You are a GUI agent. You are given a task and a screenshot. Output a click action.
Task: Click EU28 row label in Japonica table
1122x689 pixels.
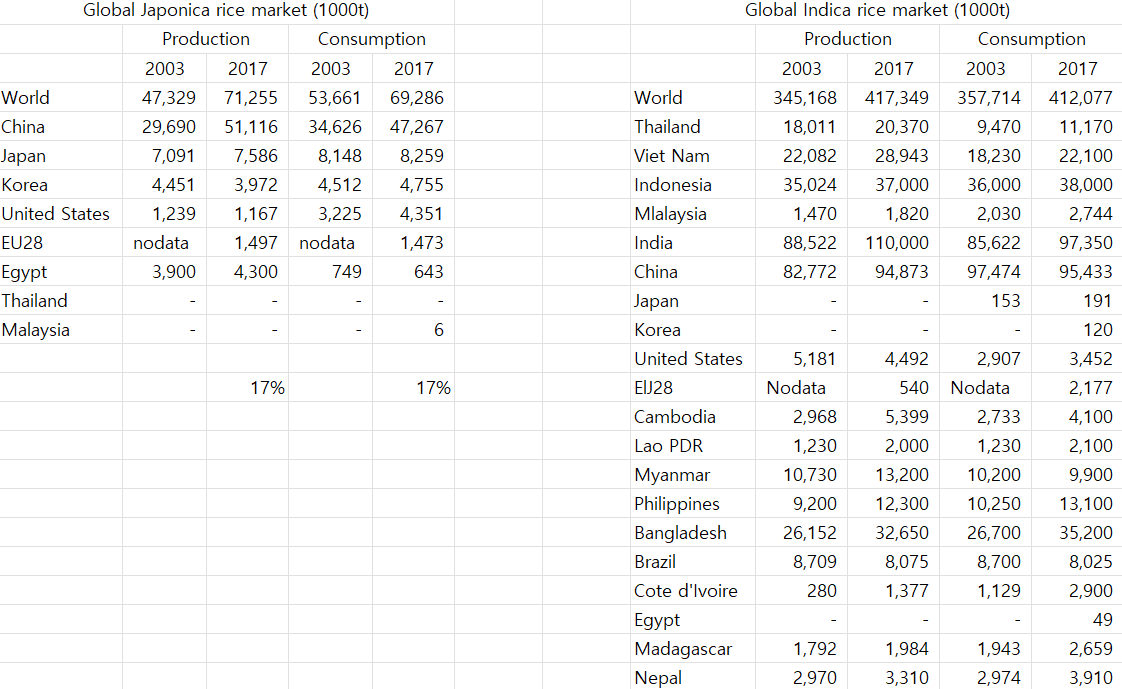click(x=22, y=243)
